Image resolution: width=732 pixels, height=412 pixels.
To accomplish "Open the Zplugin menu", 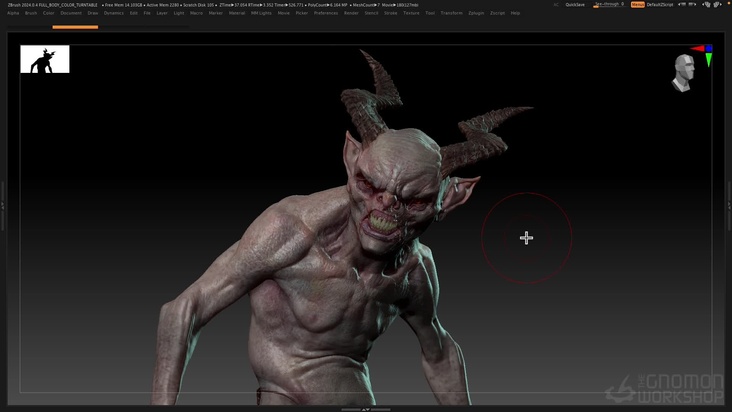I will coord(476,13).
